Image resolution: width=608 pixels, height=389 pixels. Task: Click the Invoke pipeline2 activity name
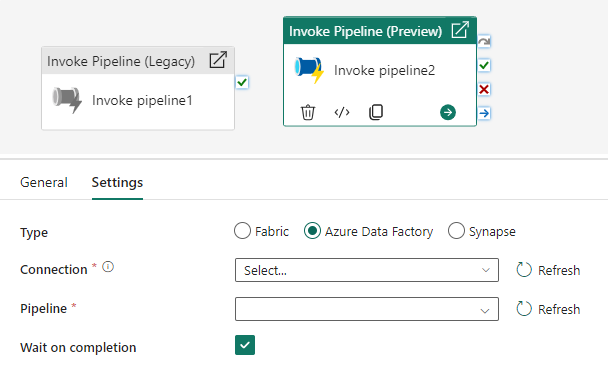click(384, 70)
